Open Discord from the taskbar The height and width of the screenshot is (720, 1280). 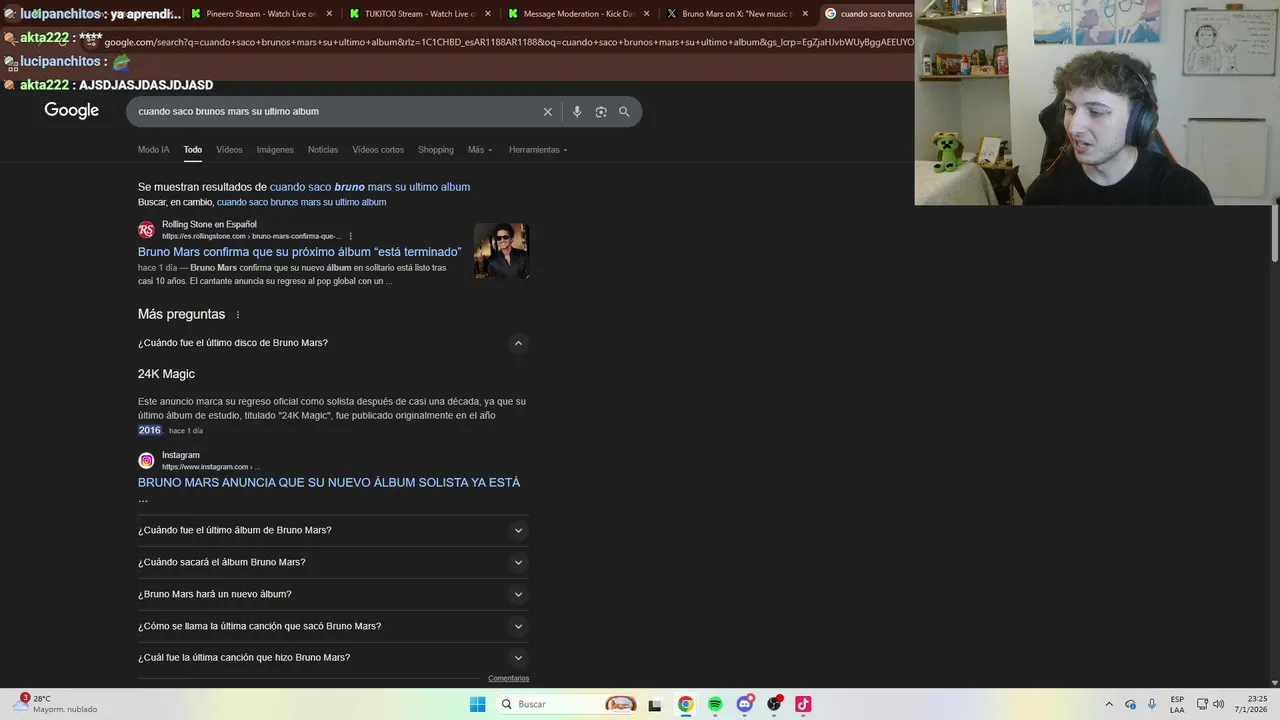pos(744,704)
